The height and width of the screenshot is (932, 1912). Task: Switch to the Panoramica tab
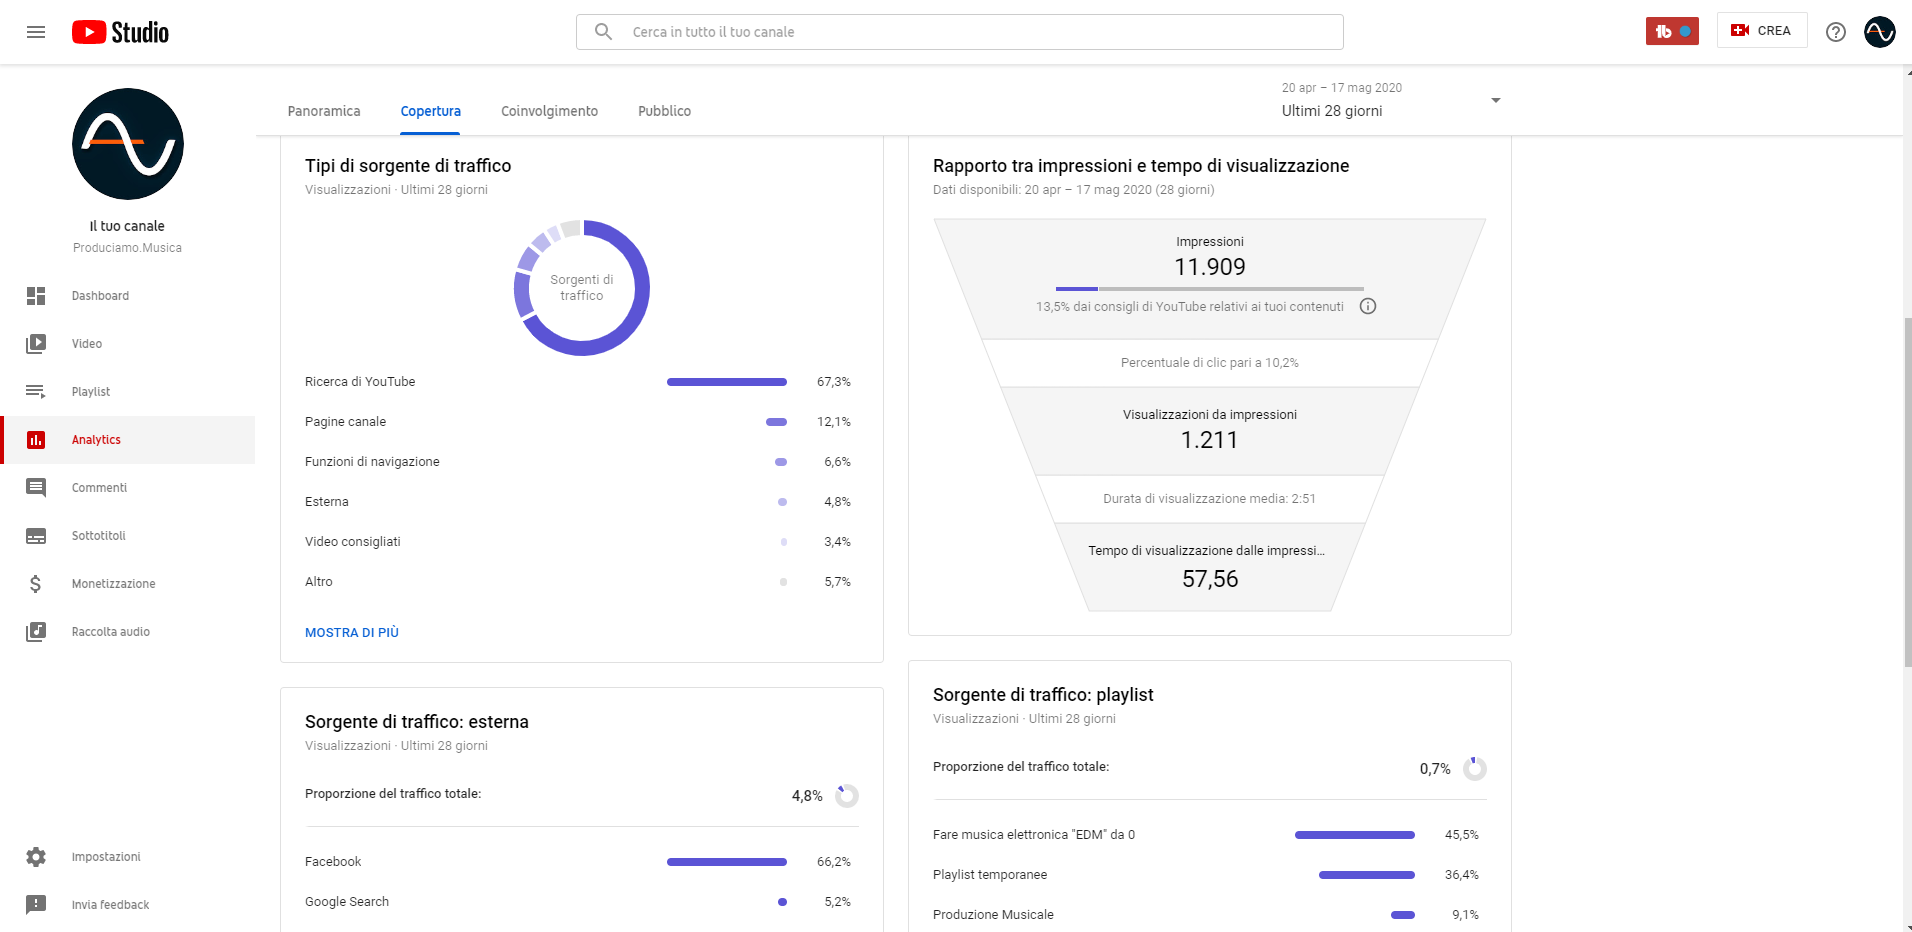click(x=324, y=111)
